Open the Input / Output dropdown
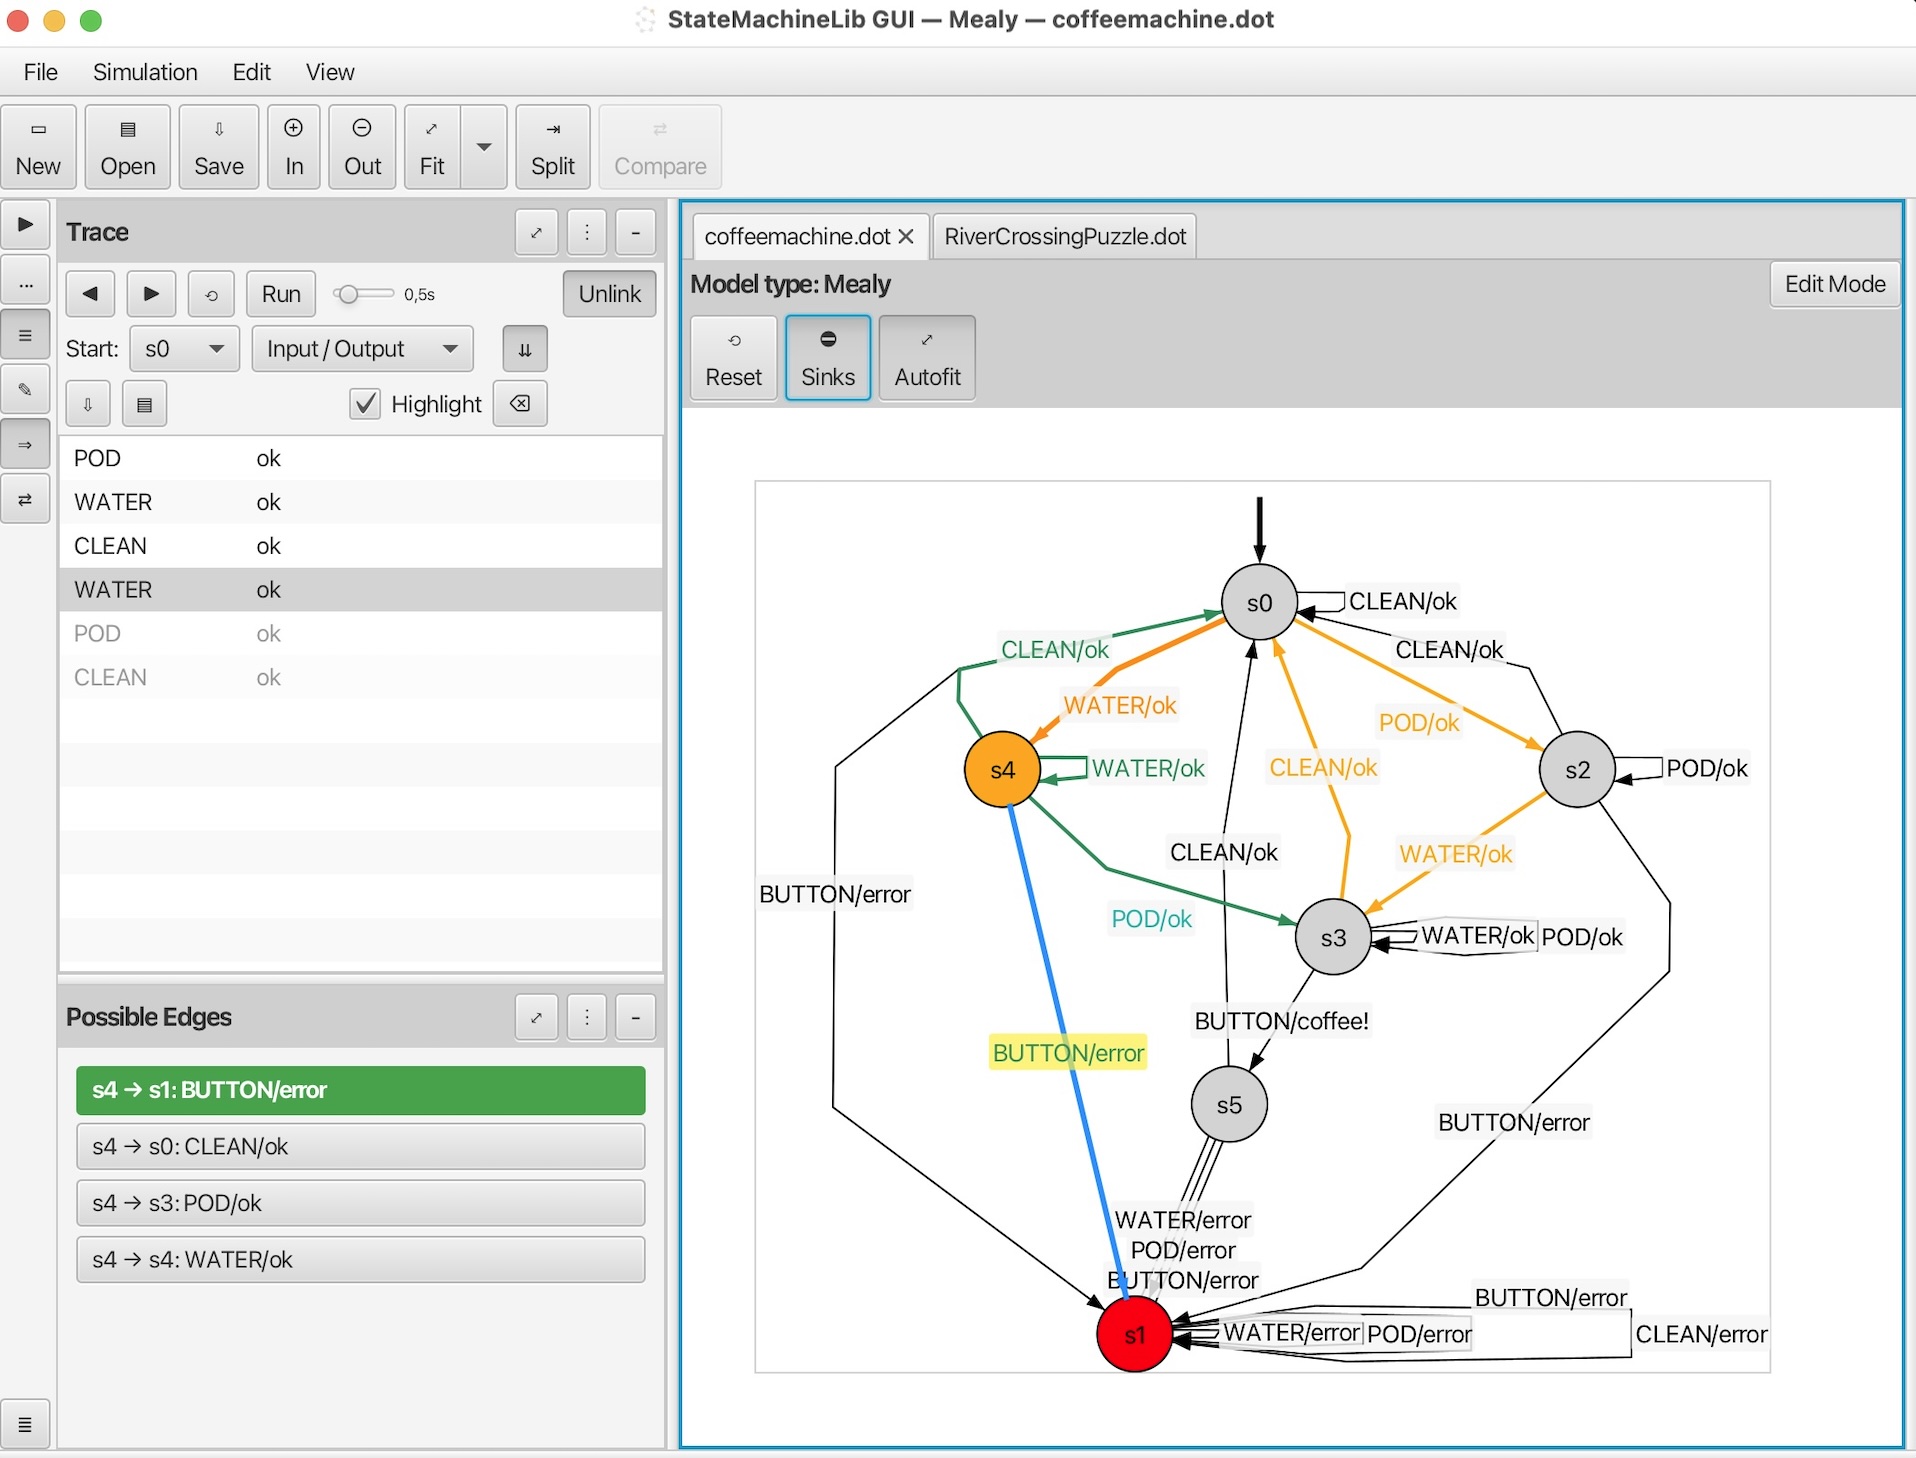This screenshot has height=1458, width=1916. [362, 349]
